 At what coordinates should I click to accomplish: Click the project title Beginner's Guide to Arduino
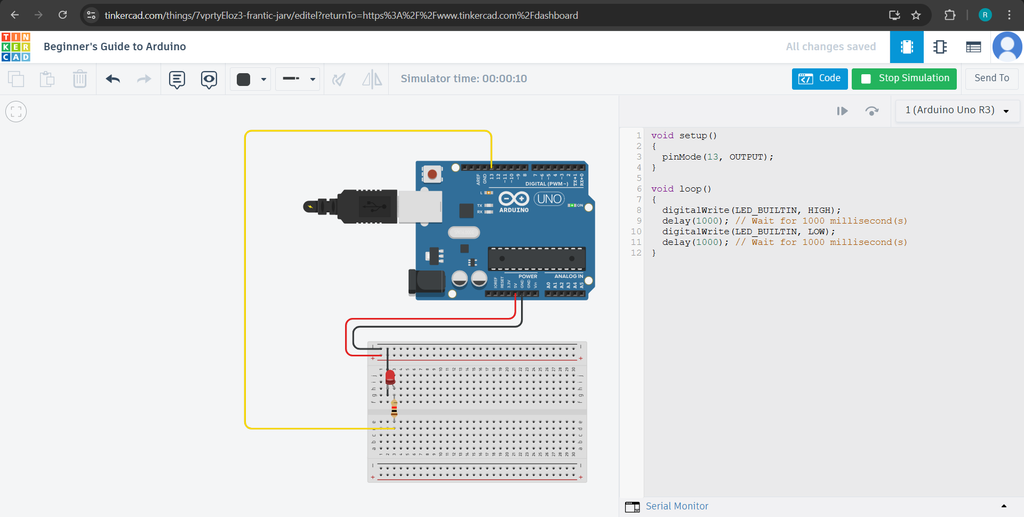(x=115, y=47)
